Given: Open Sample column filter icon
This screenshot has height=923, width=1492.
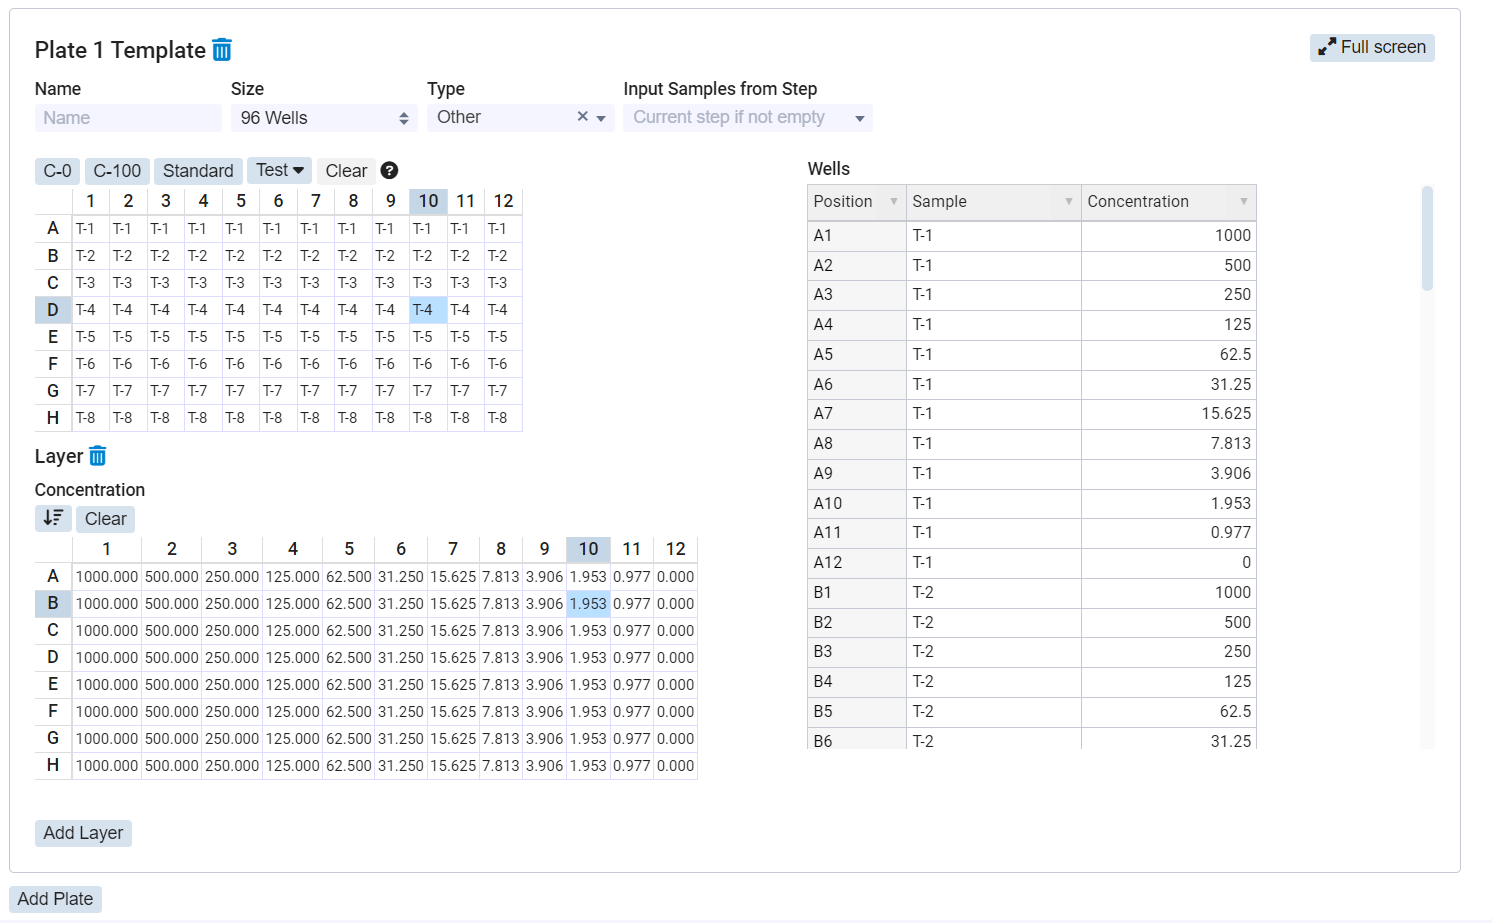Looking at the screenshot, I should pos(1068,202).
